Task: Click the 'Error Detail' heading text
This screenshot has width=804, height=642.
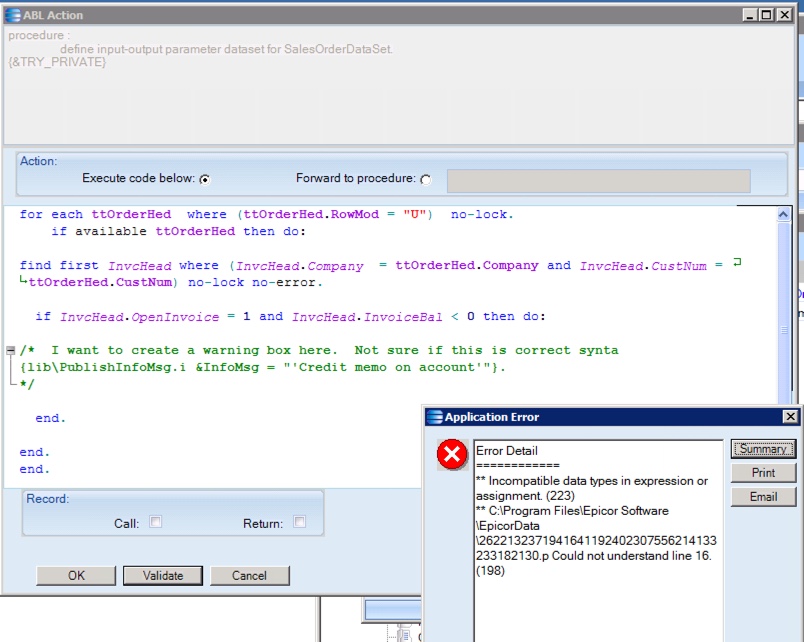Action: pyautogui.click(x=507, y=451)
